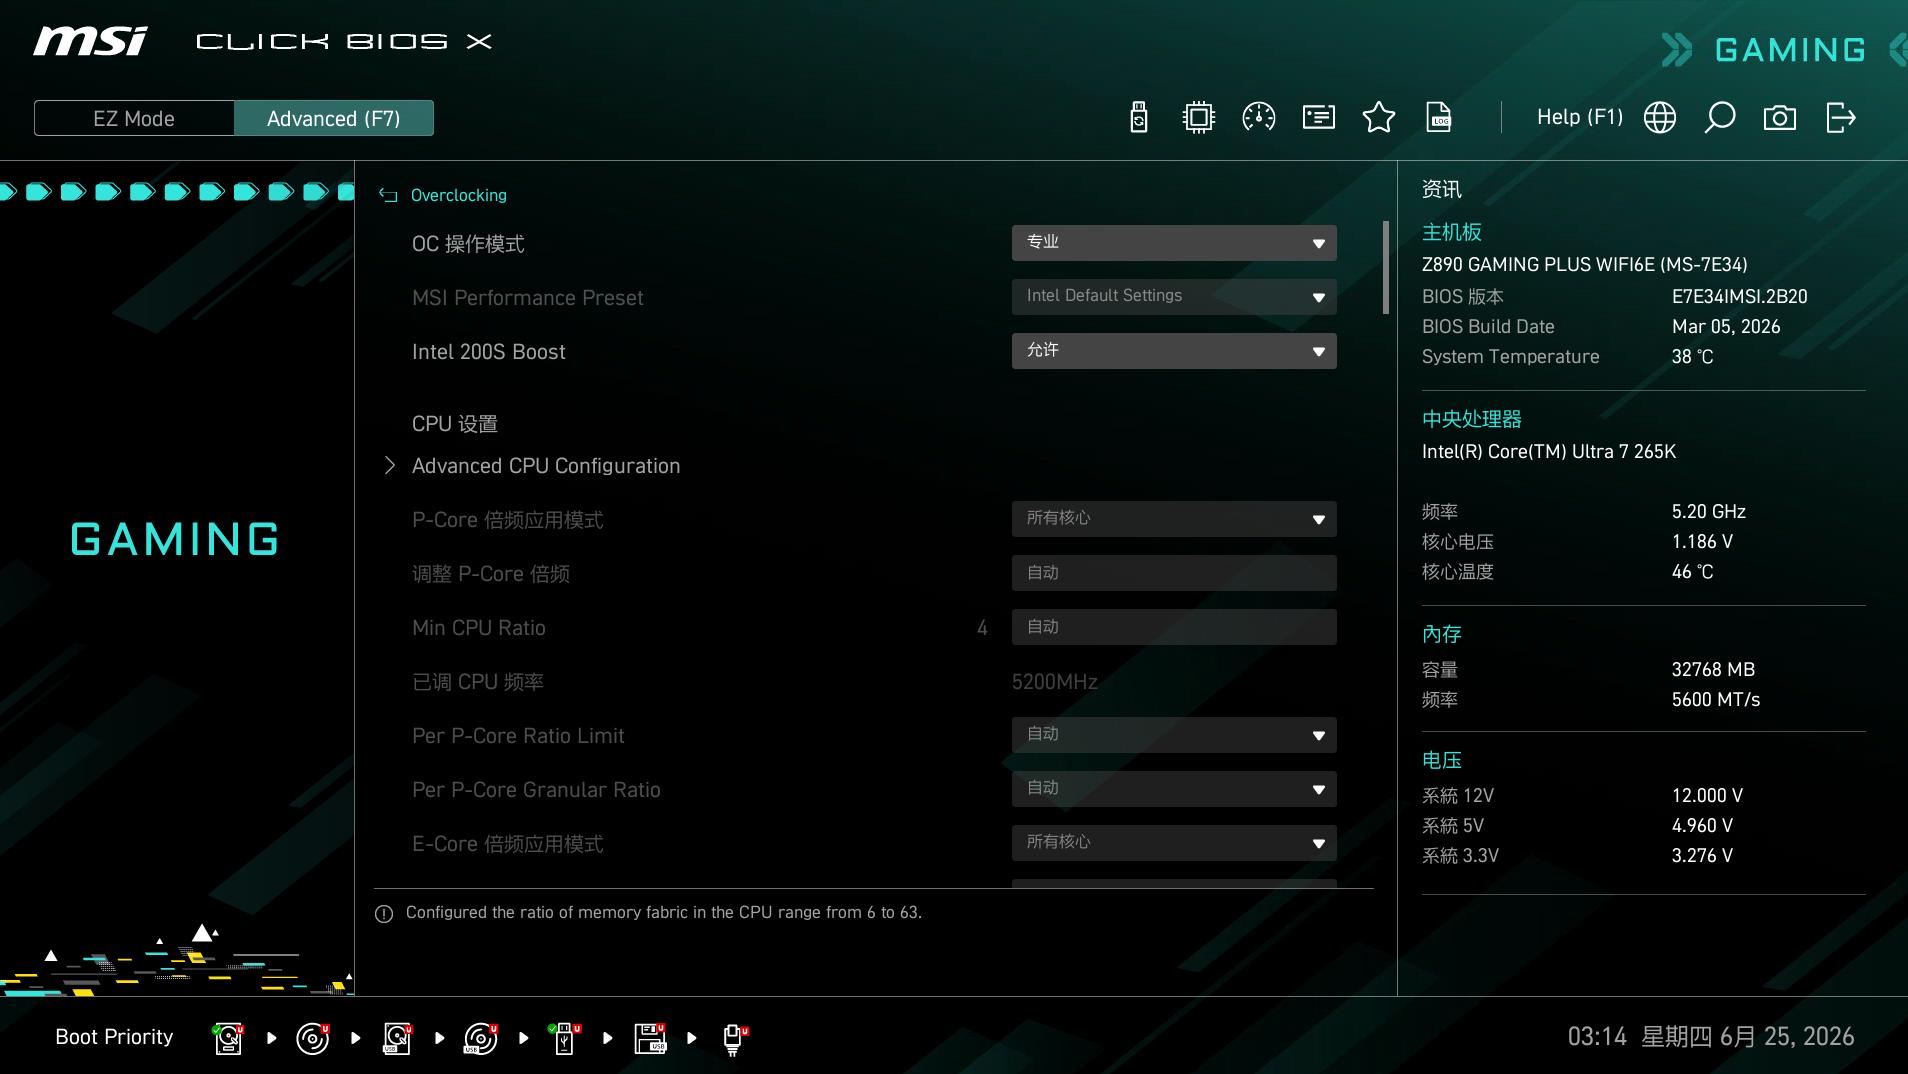
Task: Click the 5200MHz adjusted frequency value
Action: (1055, 682)
